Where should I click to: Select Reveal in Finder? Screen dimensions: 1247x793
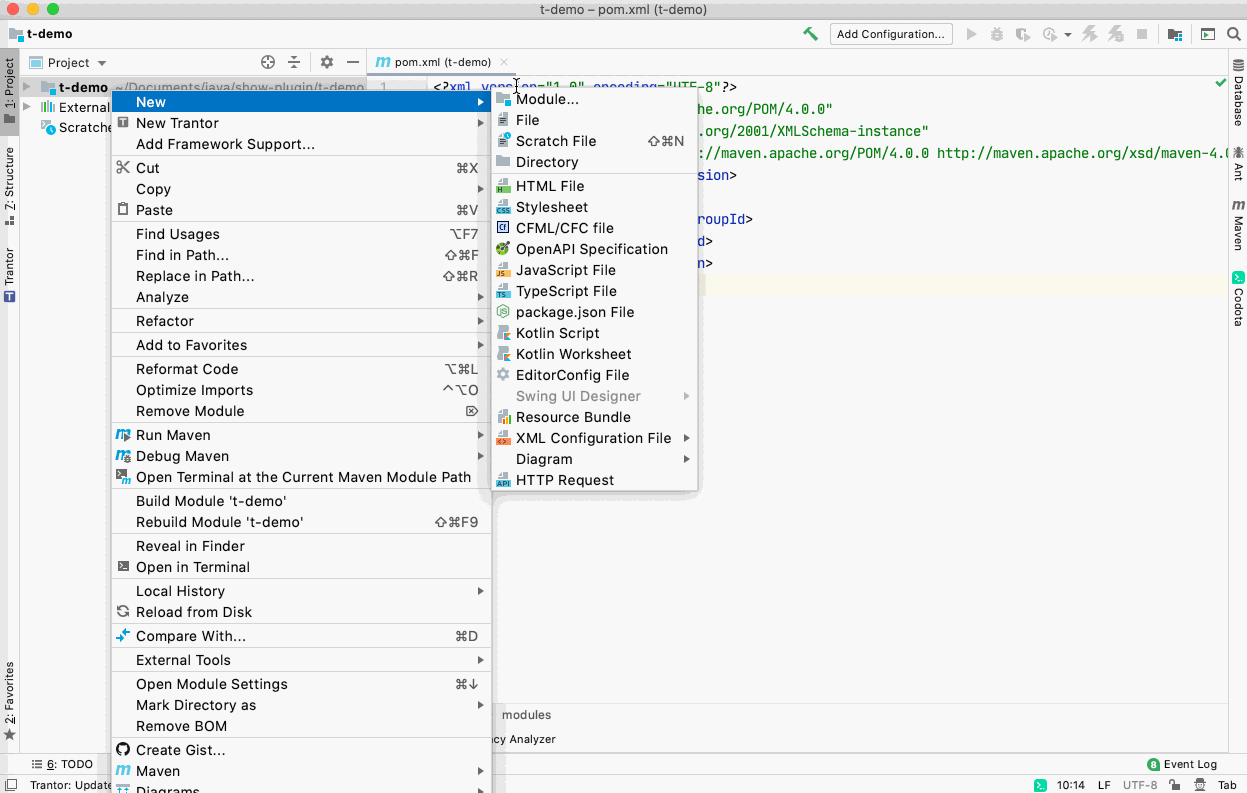(301, 546)
